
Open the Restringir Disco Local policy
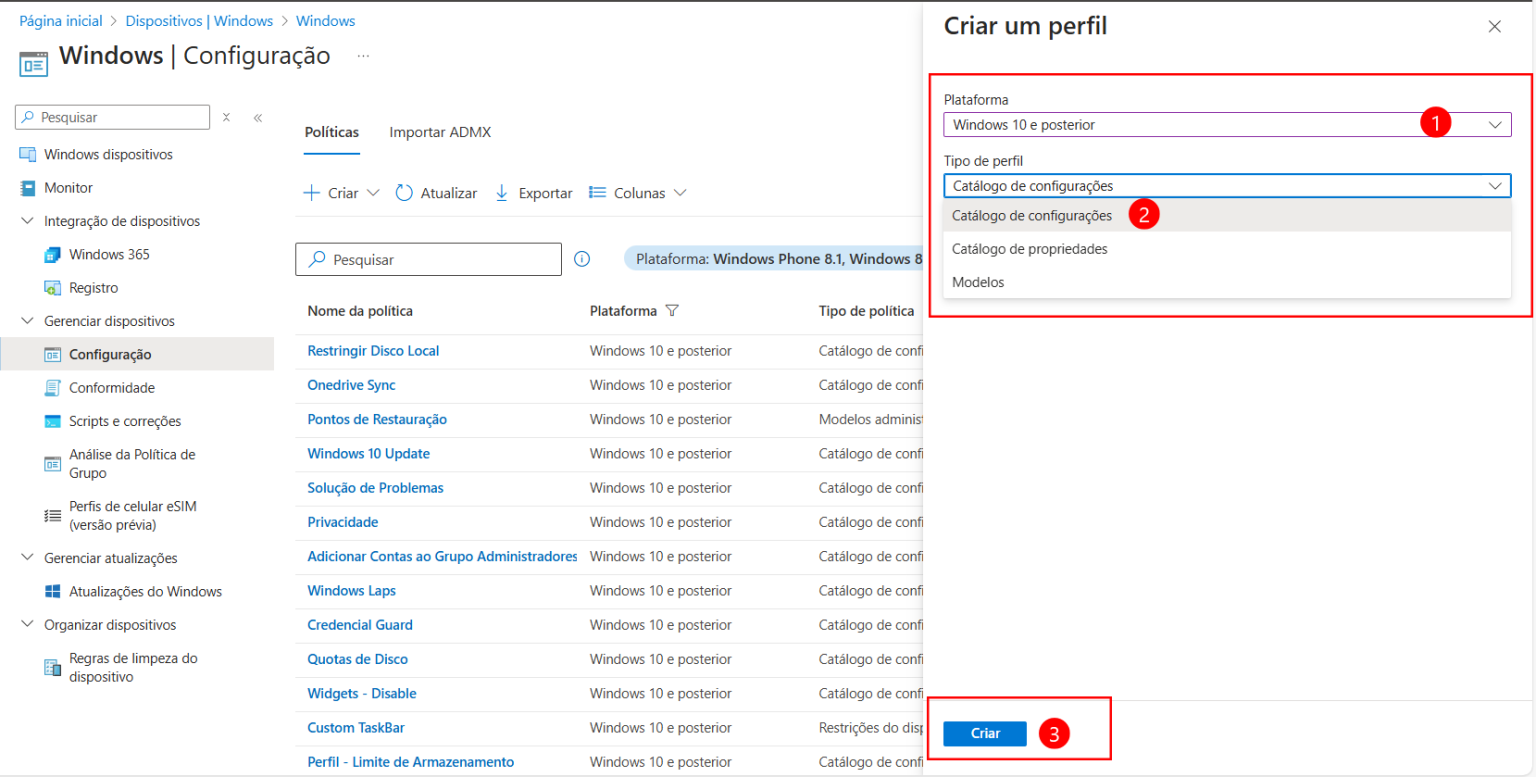pos(373,350)
